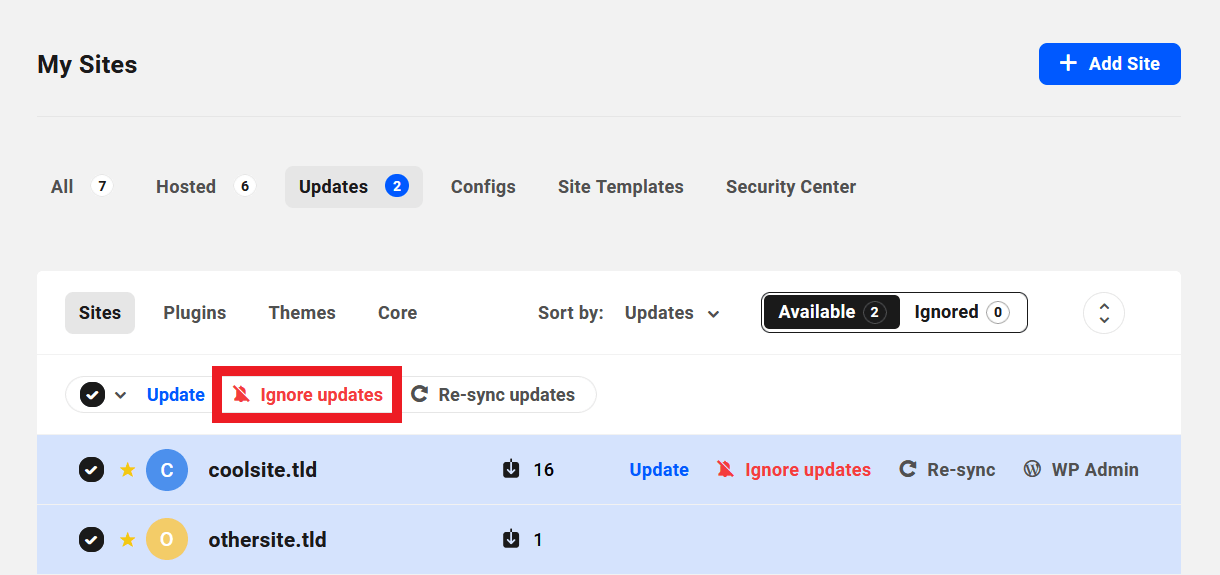Click the muted bell icon in coolsite.tld row

tap(726, 469)
